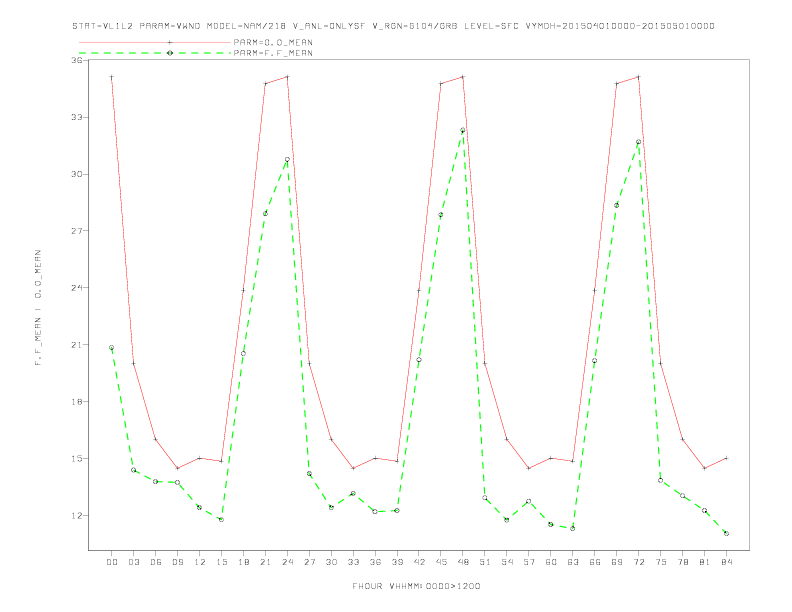This screenshot has width=792, height=612.
Task: Click the x-axis forecast hour label 57
Action: pos(529,562)
